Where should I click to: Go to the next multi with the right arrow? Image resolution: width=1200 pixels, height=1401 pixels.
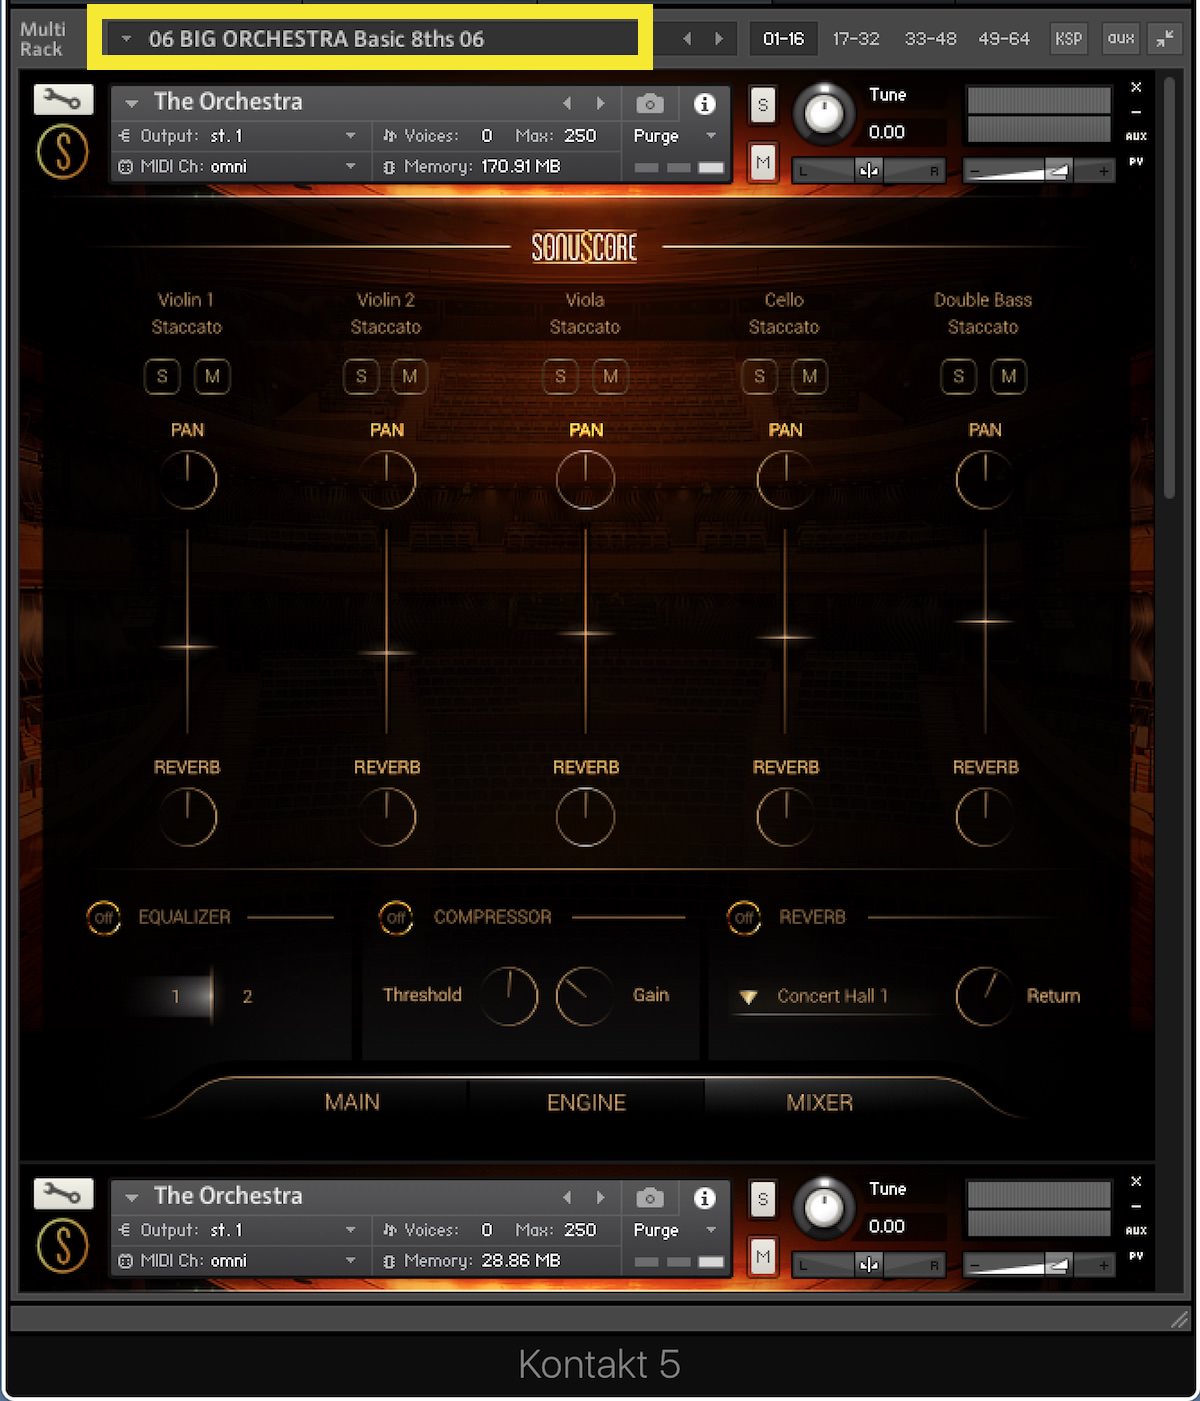click(719, 39)
